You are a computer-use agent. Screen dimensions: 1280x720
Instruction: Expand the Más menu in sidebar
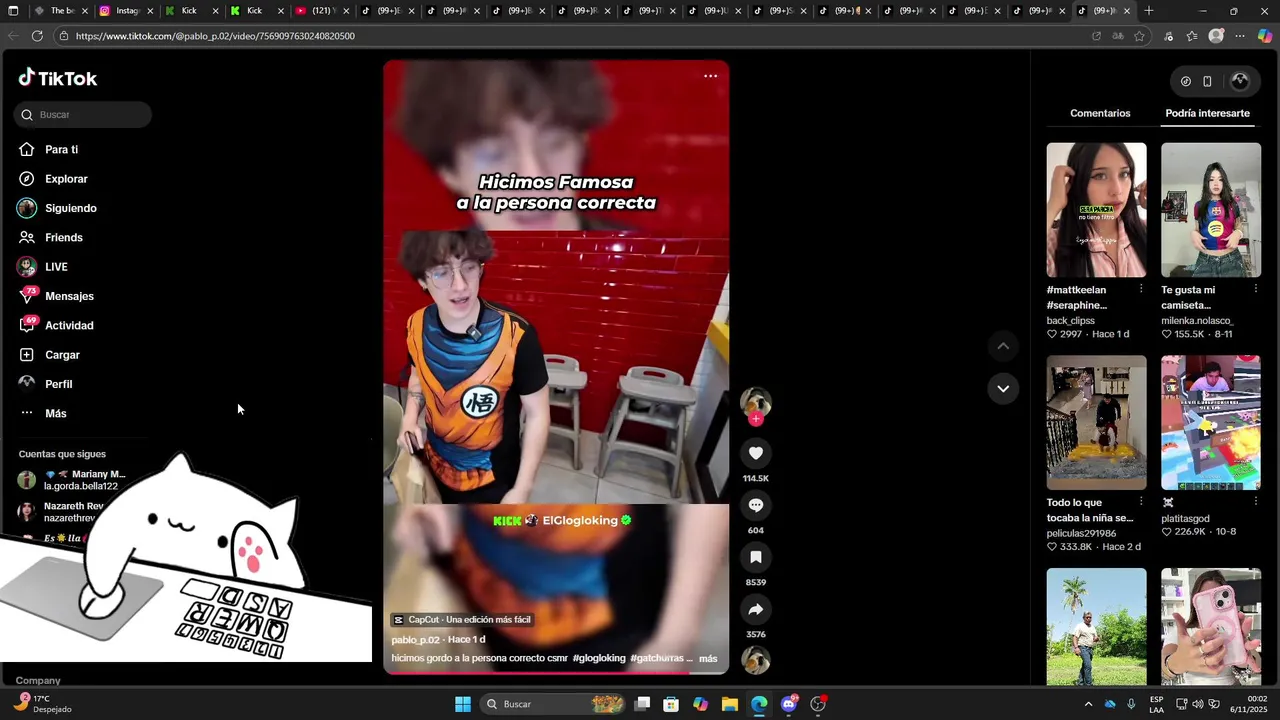coord(55,414)
